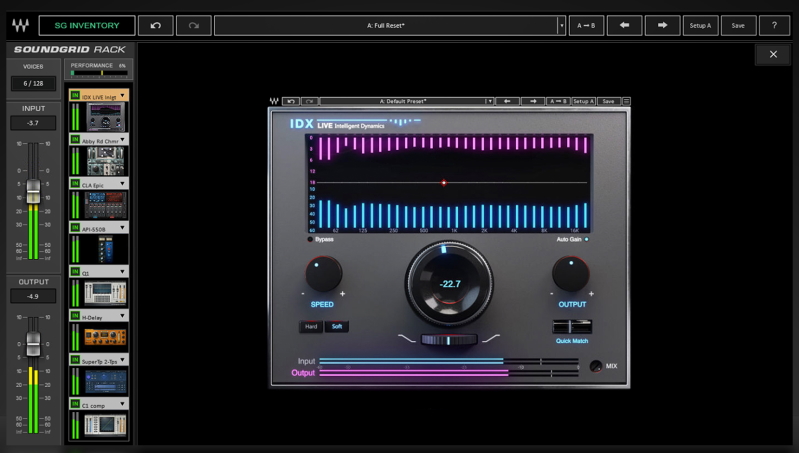Image resolution: width=799 pixels, height=453 pixels.
Task: Click the rack OUTPUT fader handle
Action: (x=33, y=344)
